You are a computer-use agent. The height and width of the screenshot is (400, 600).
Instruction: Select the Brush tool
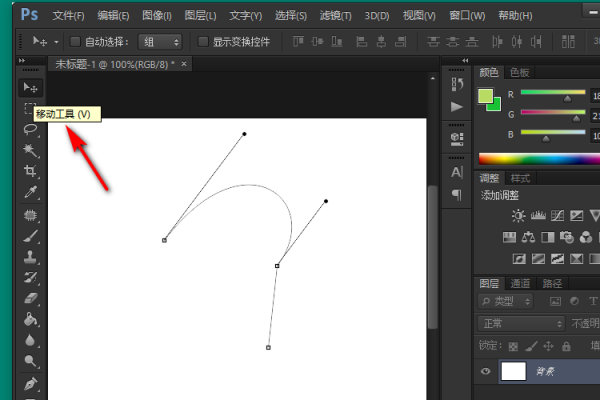(x=30, y=235)
